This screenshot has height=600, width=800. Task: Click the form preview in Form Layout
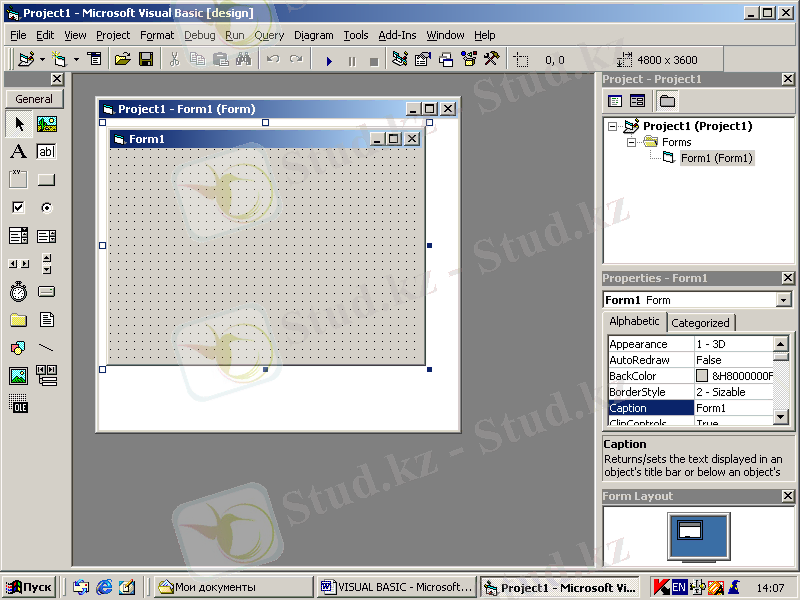pyautogui.click(x=690, y=530)
